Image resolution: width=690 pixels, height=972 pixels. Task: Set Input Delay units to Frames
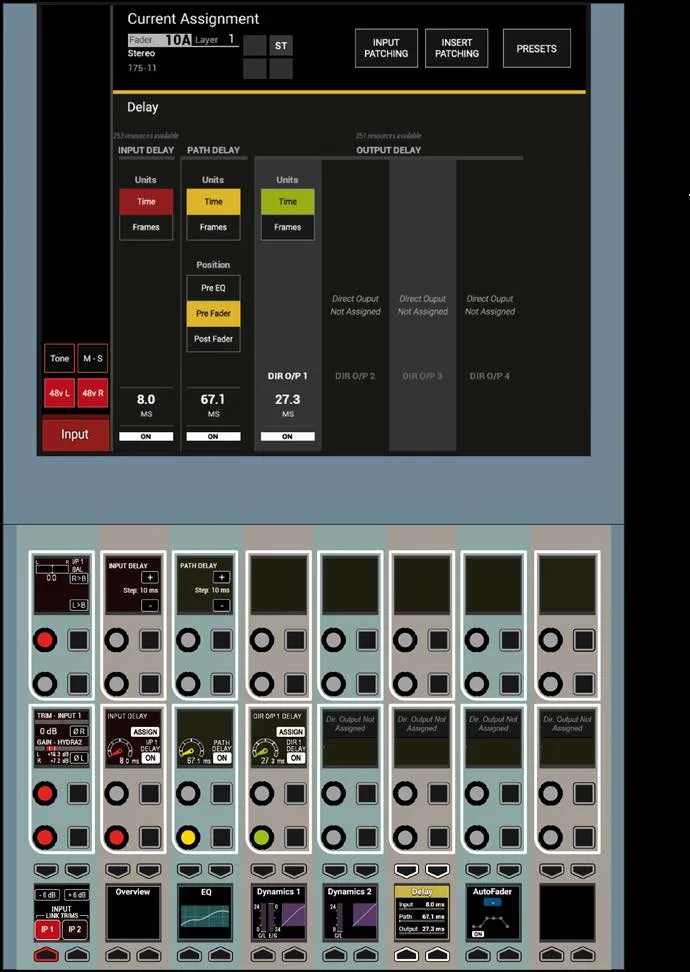[x=146, y=227]
